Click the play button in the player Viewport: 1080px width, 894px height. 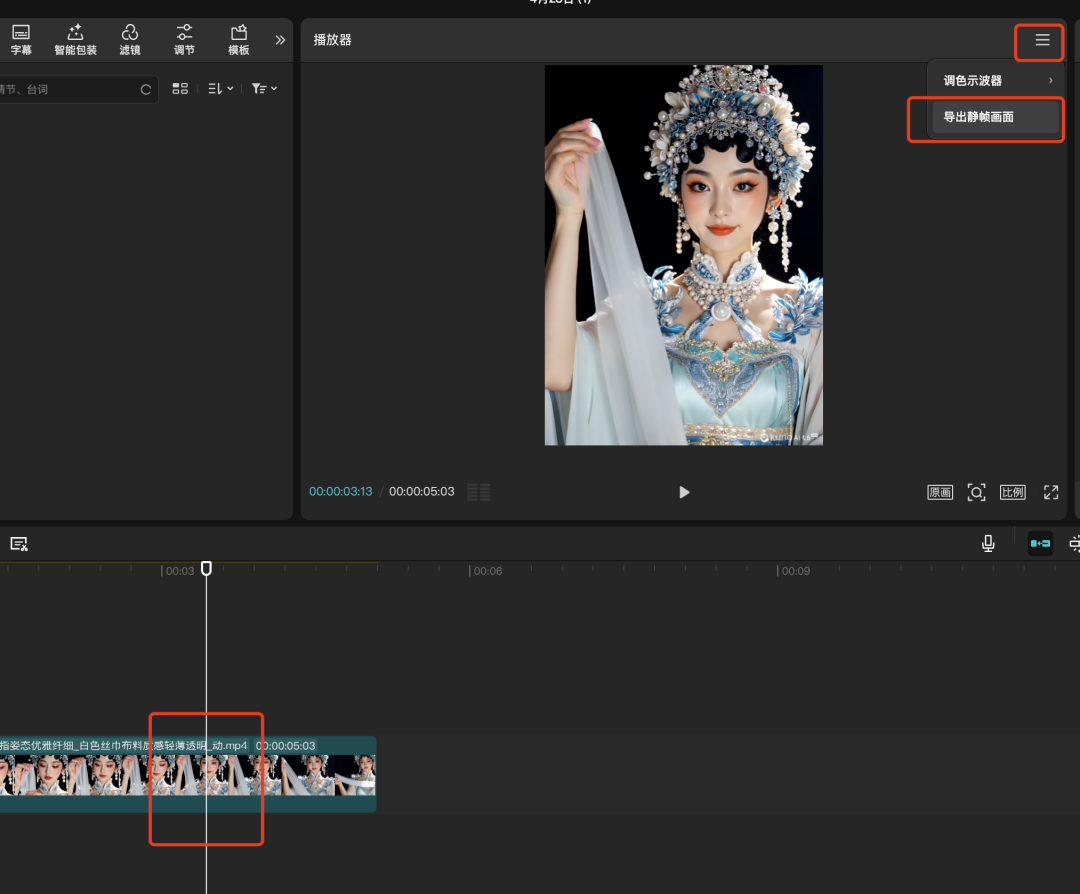tap(684, 492)
